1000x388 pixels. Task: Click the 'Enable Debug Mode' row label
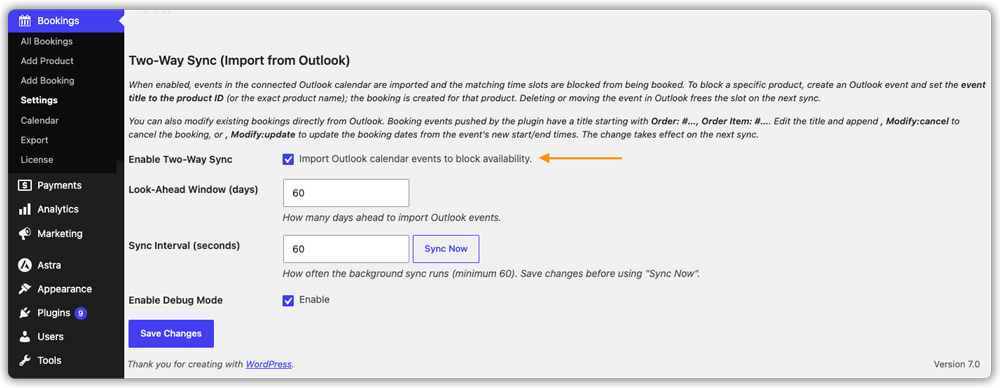pos(176,300)
